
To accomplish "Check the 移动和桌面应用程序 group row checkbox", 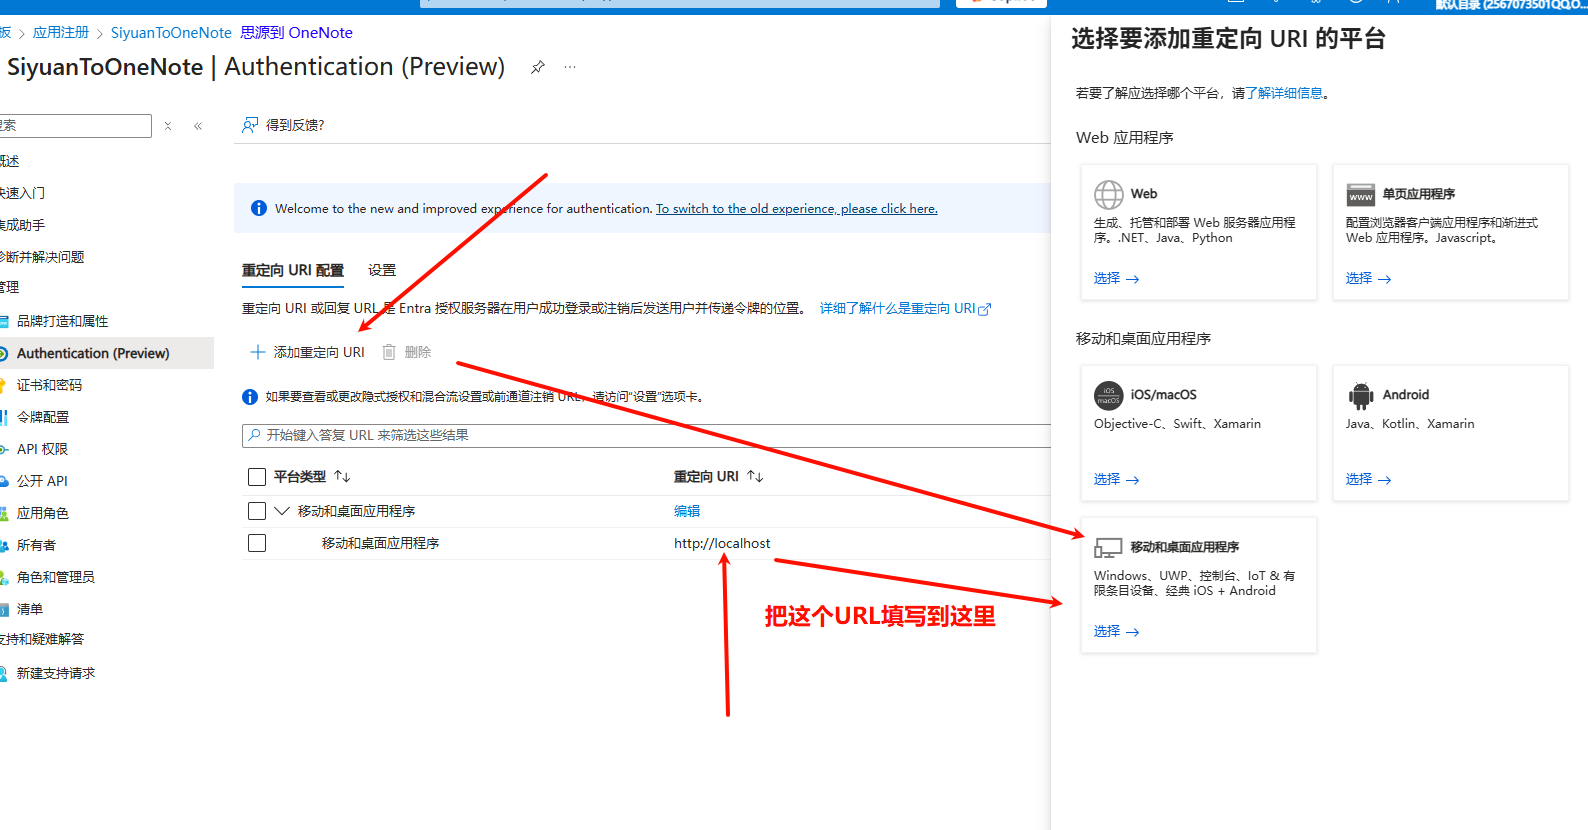I will 257,511.
